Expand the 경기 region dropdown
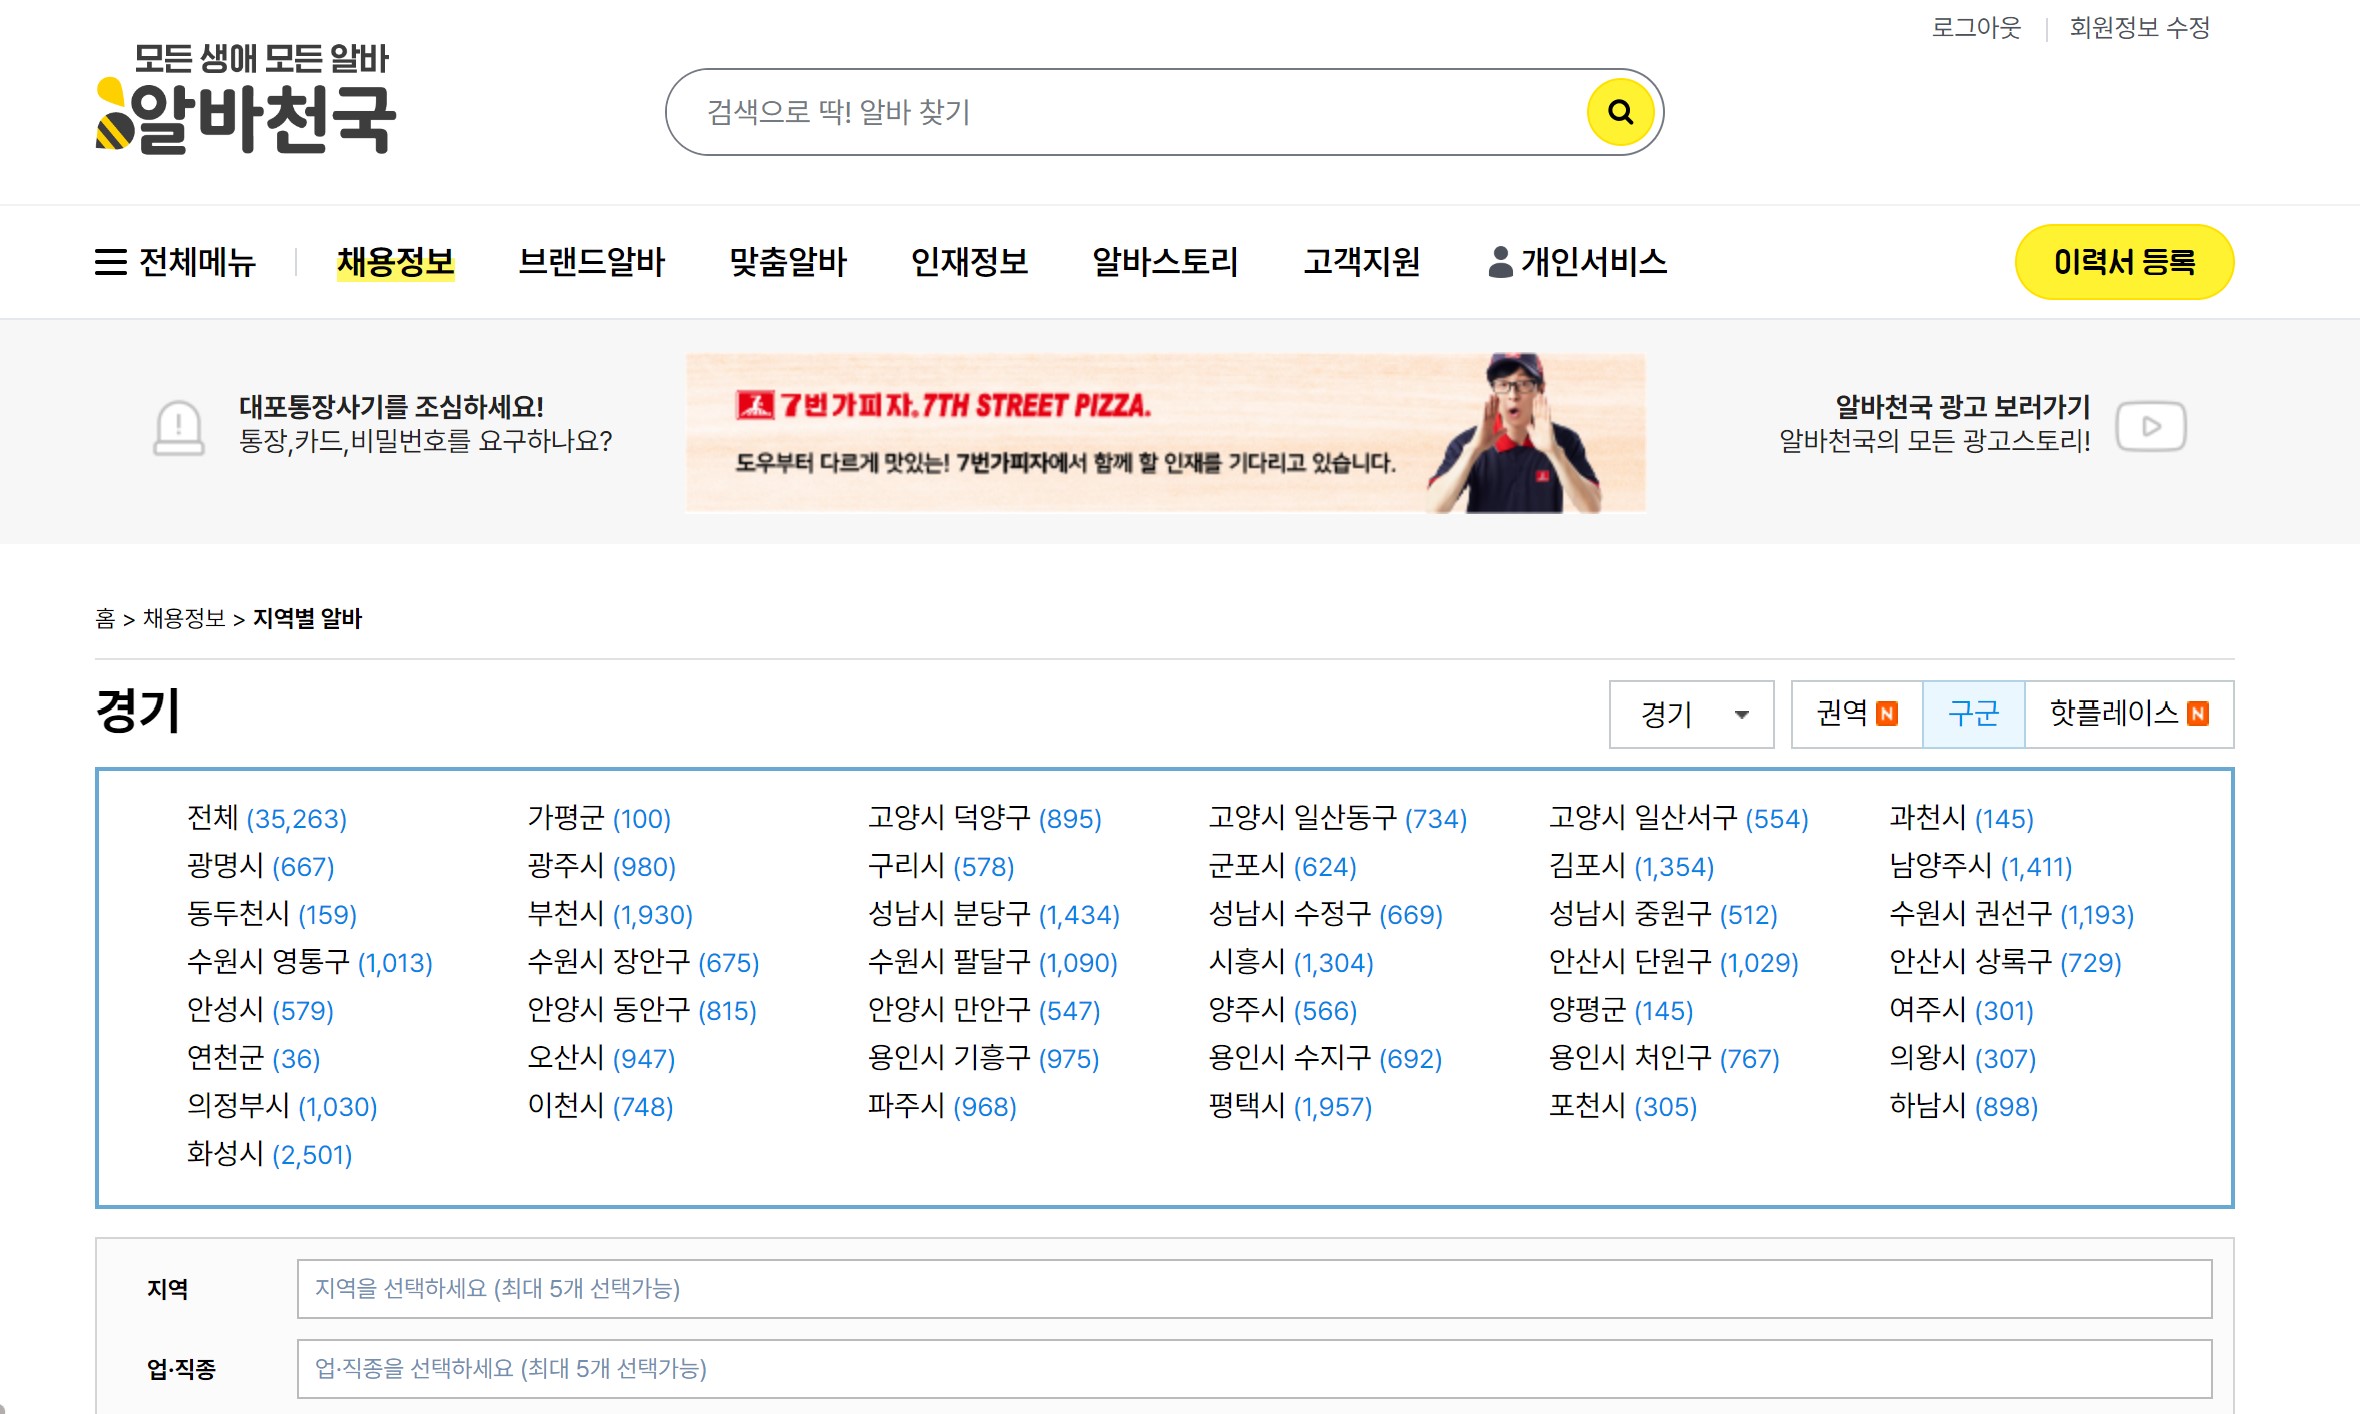The image size is (2360, 1414). pyautogui.click(x=1691, y=714)
